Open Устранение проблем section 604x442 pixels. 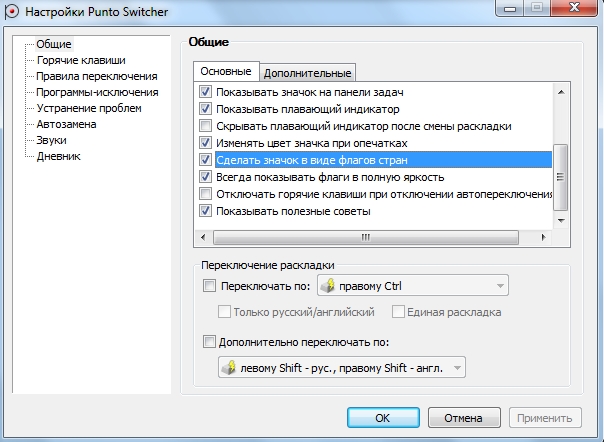(x=89, y=108)
